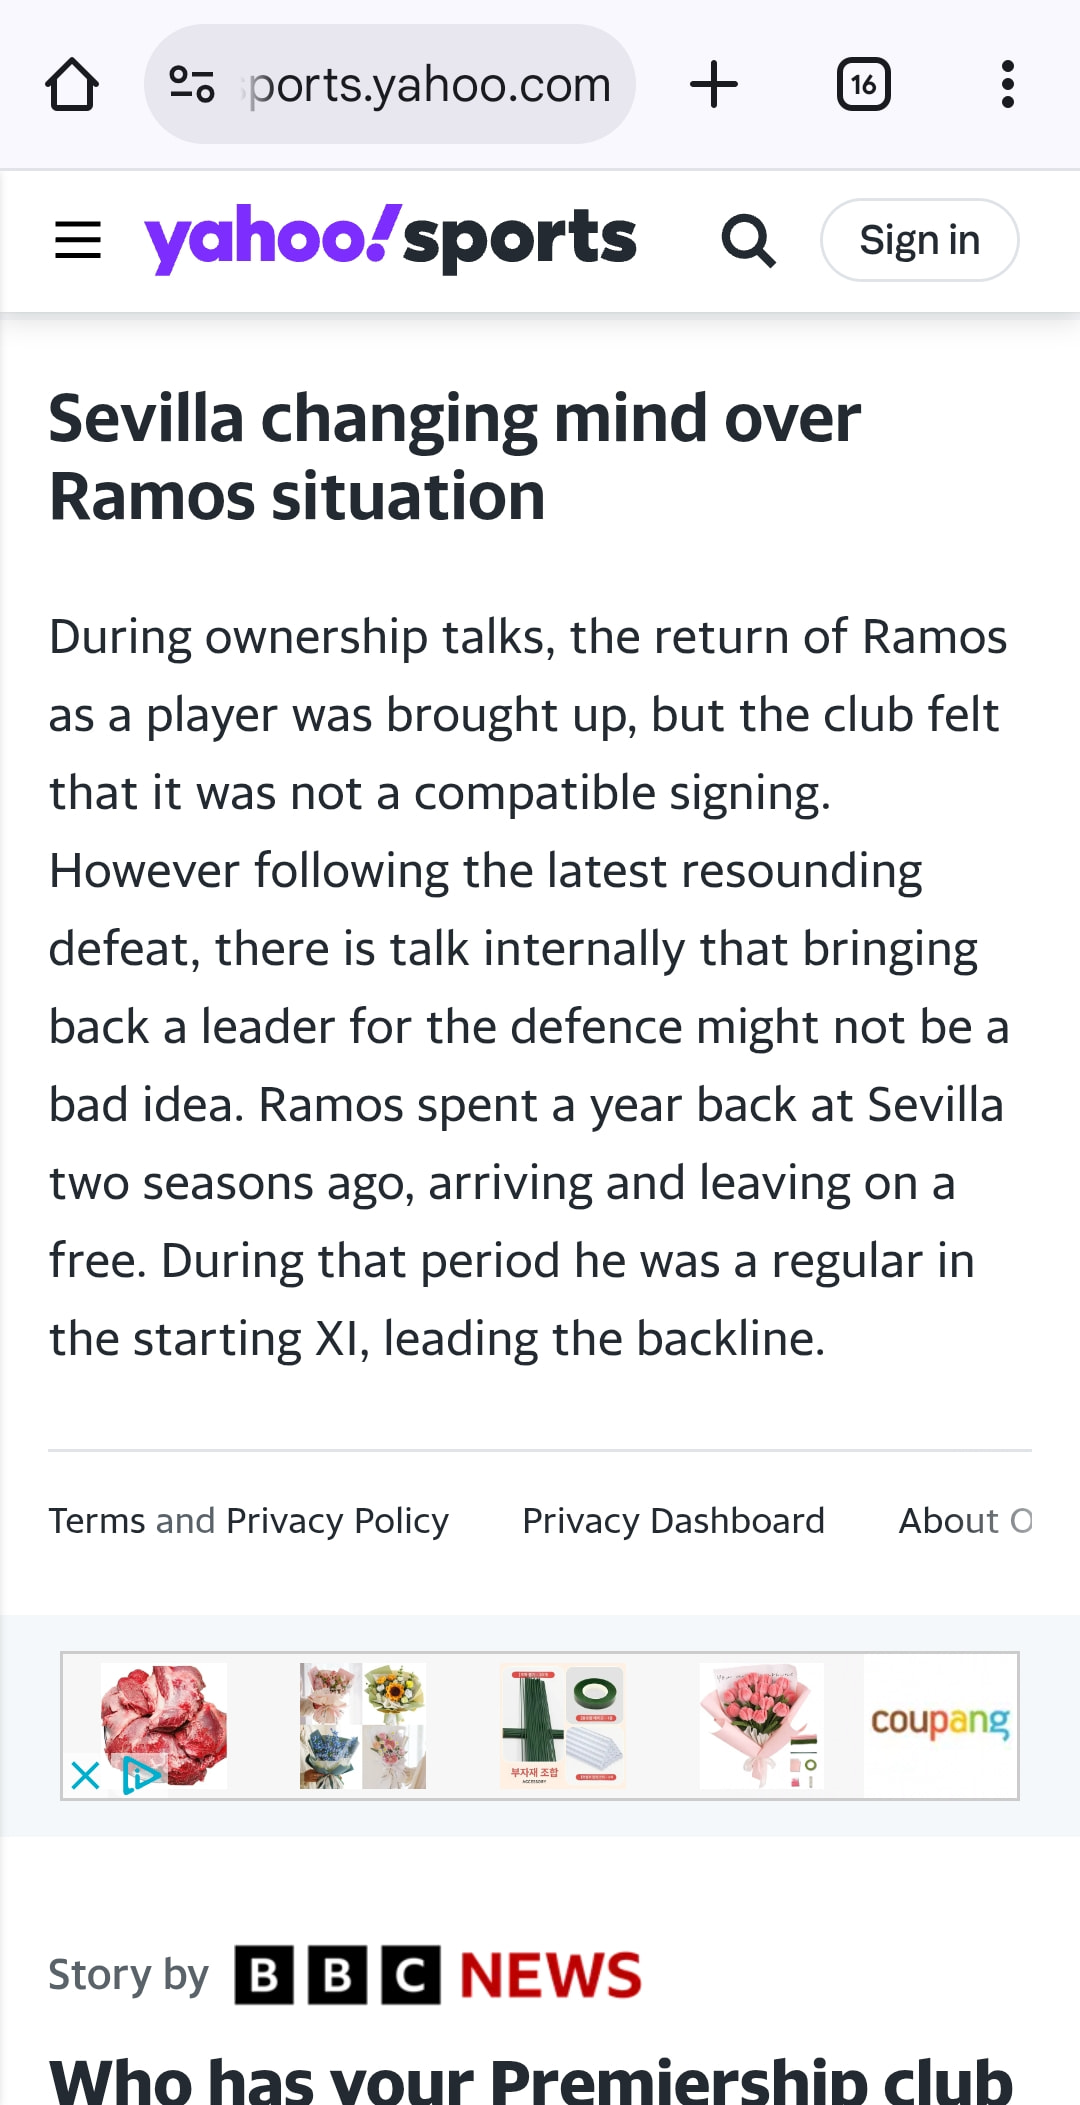Close the ad with X icon
1080x2105 pixels.
click(x=86, y=1776)
